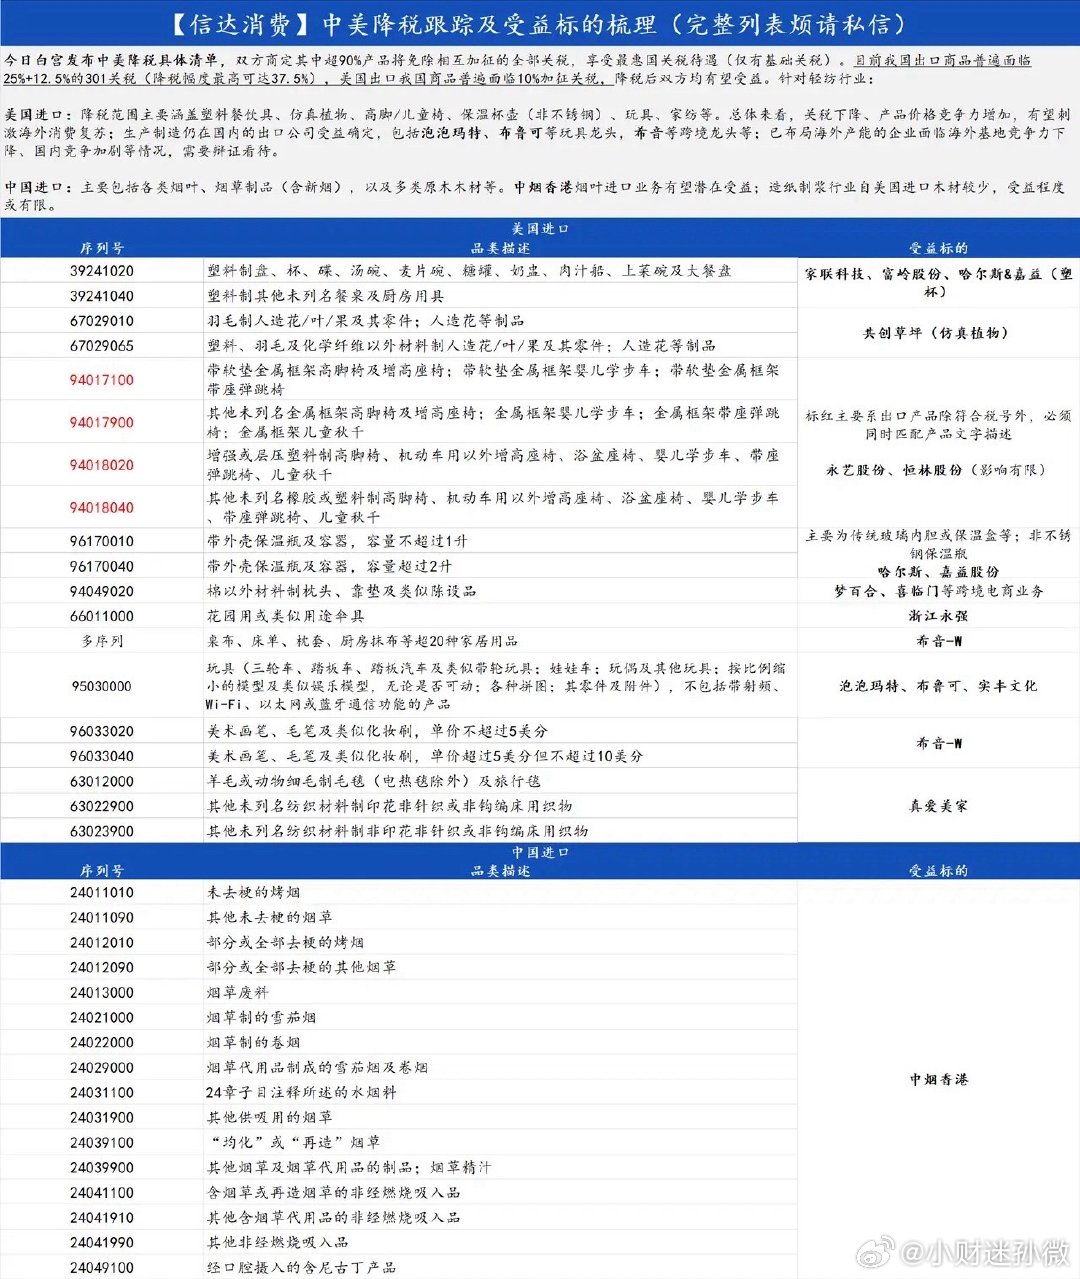Viewport: 1080px width, 1279px height.
Task: Click tariff code 96033020
Action: (x=102, y=731)
